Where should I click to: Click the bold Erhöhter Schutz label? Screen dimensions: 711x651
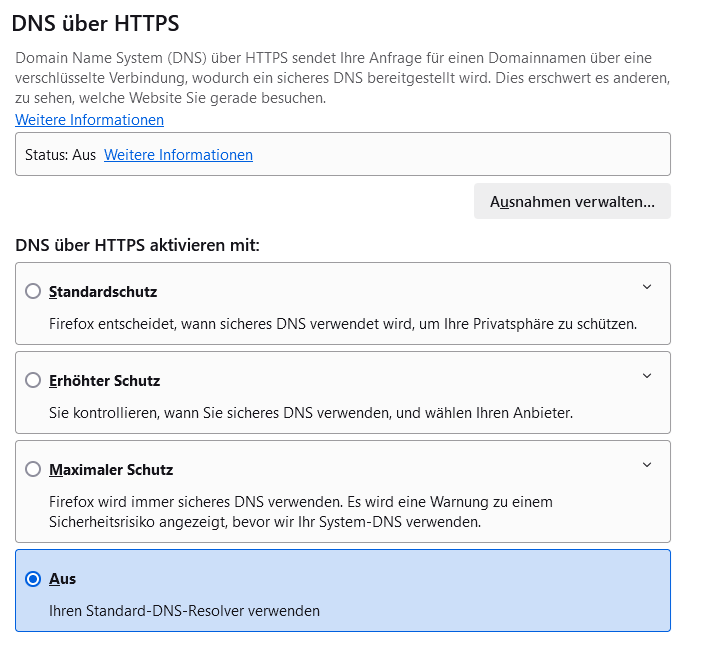coord(104,380)
